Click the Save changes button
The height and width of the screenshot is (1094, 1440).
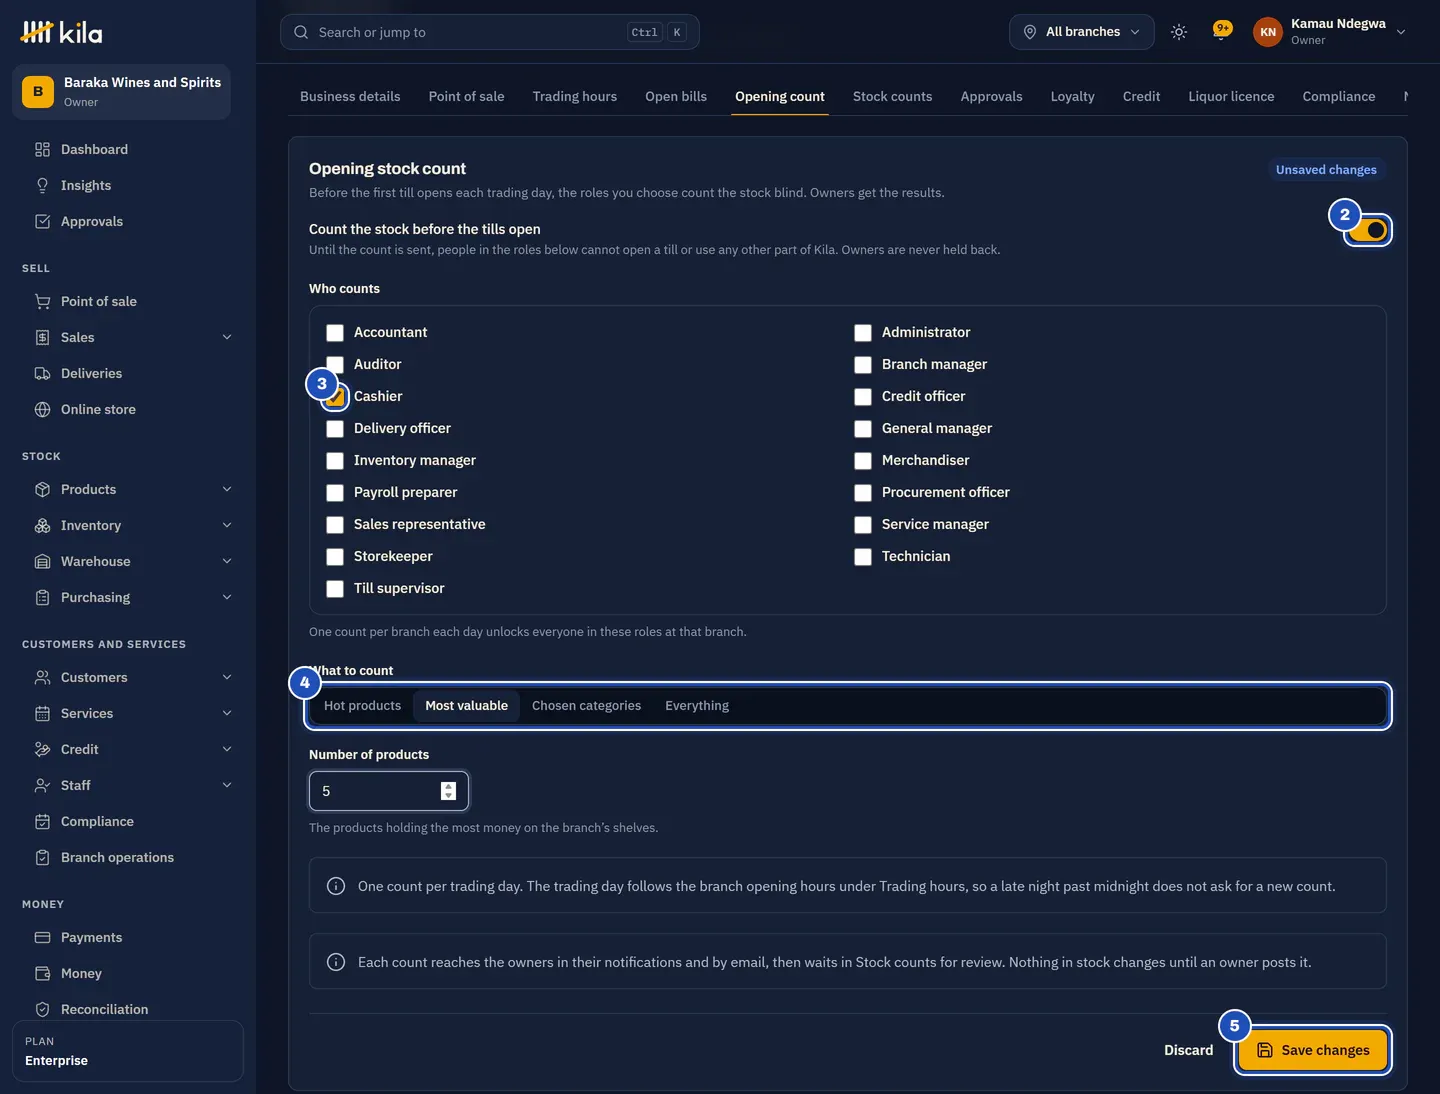click(1312, 1050)
